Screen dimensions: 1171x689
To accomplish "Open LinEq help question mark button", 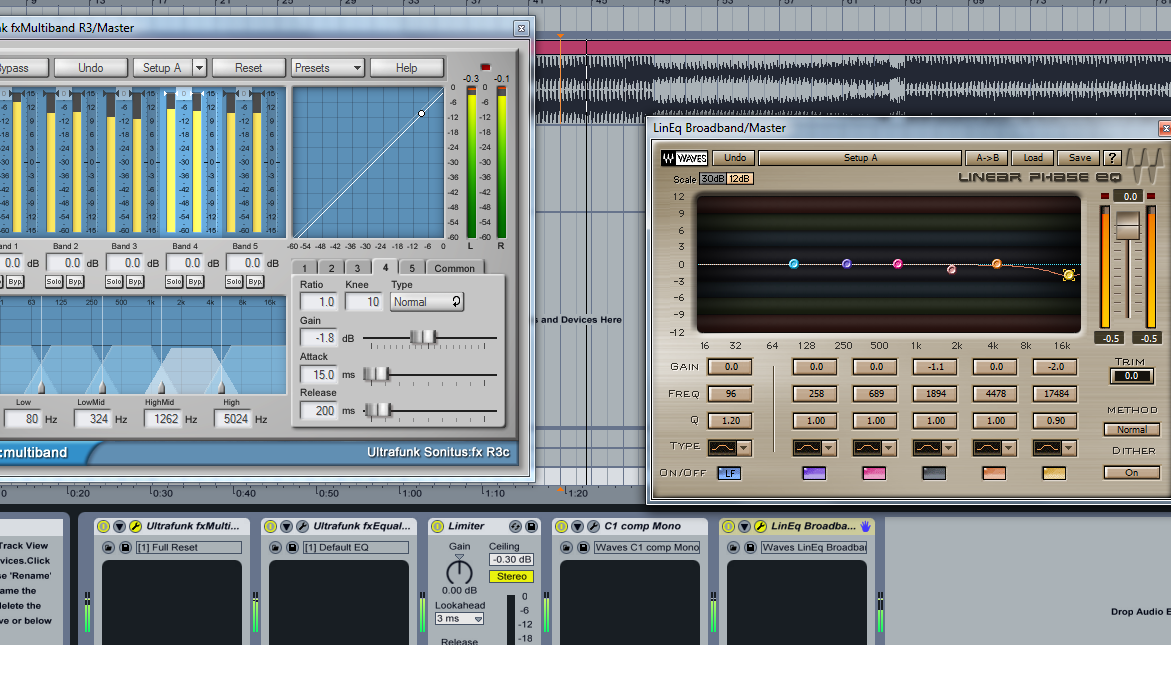I will 1111,158.
